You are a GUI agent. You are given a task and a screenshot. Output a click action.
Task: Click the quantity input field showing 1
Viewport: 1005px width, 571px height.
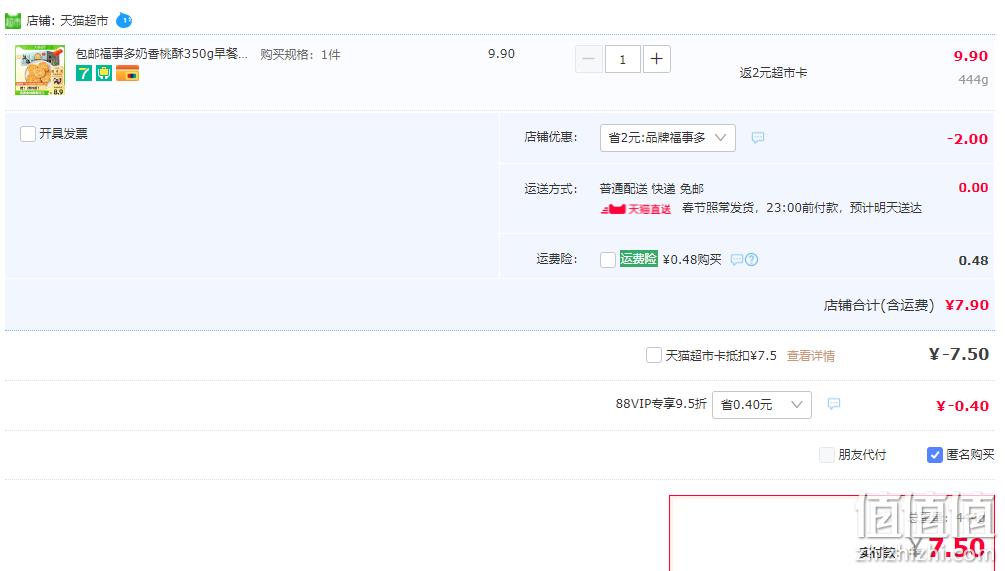[622, 59]
